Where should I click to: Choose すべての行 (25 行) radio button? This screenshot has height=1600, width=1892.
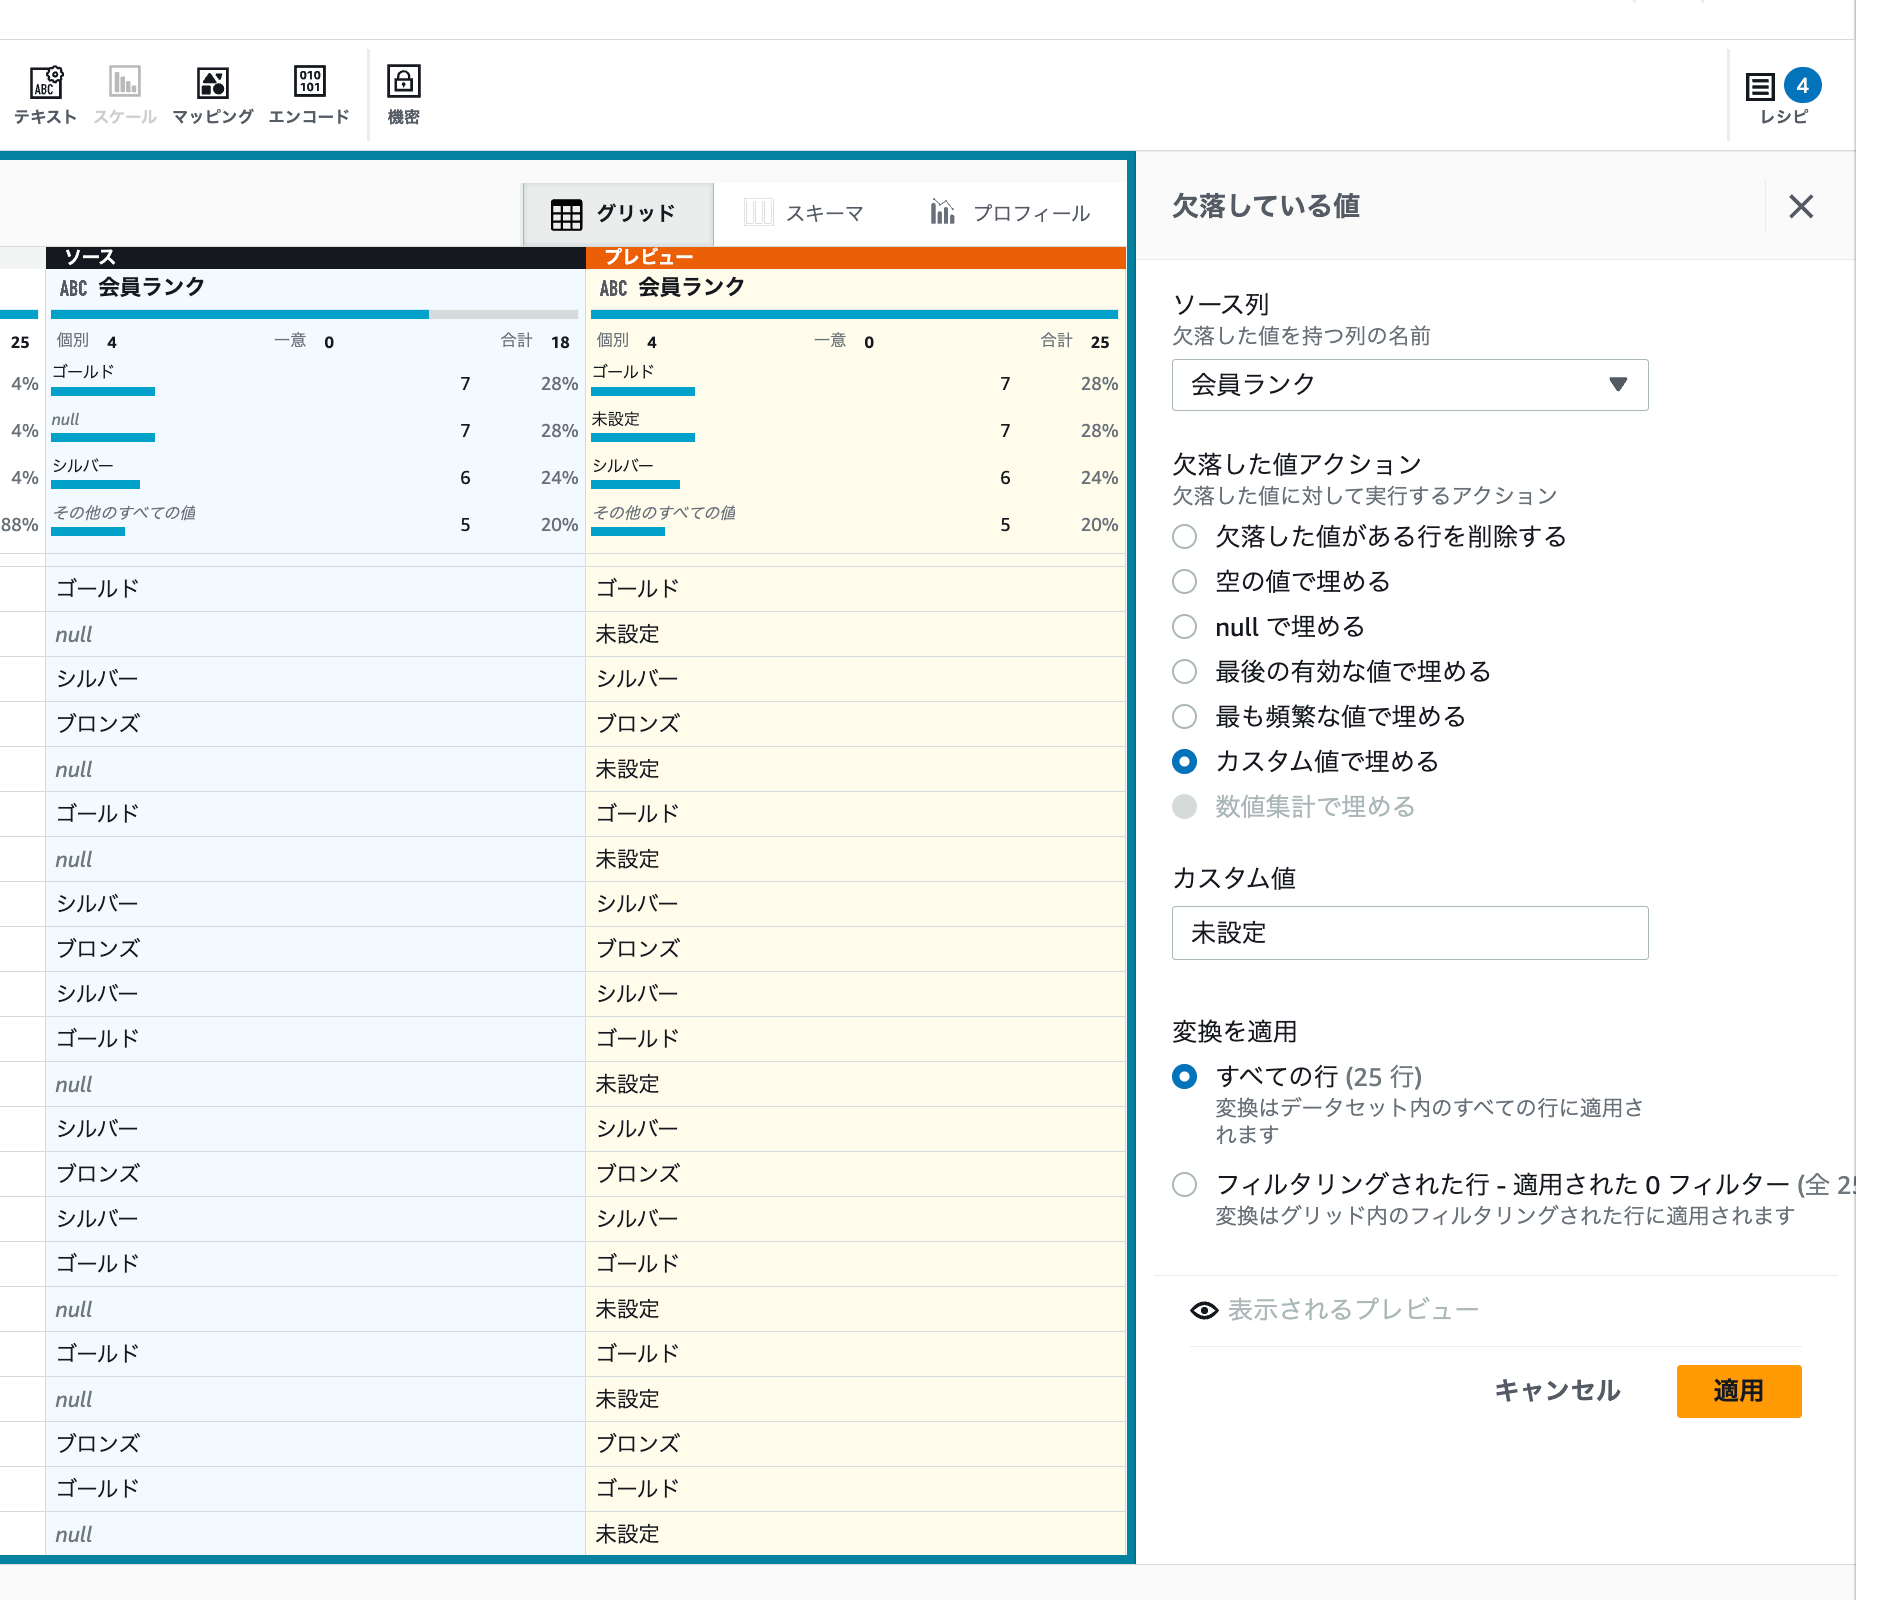[x=1184, y=1077]
